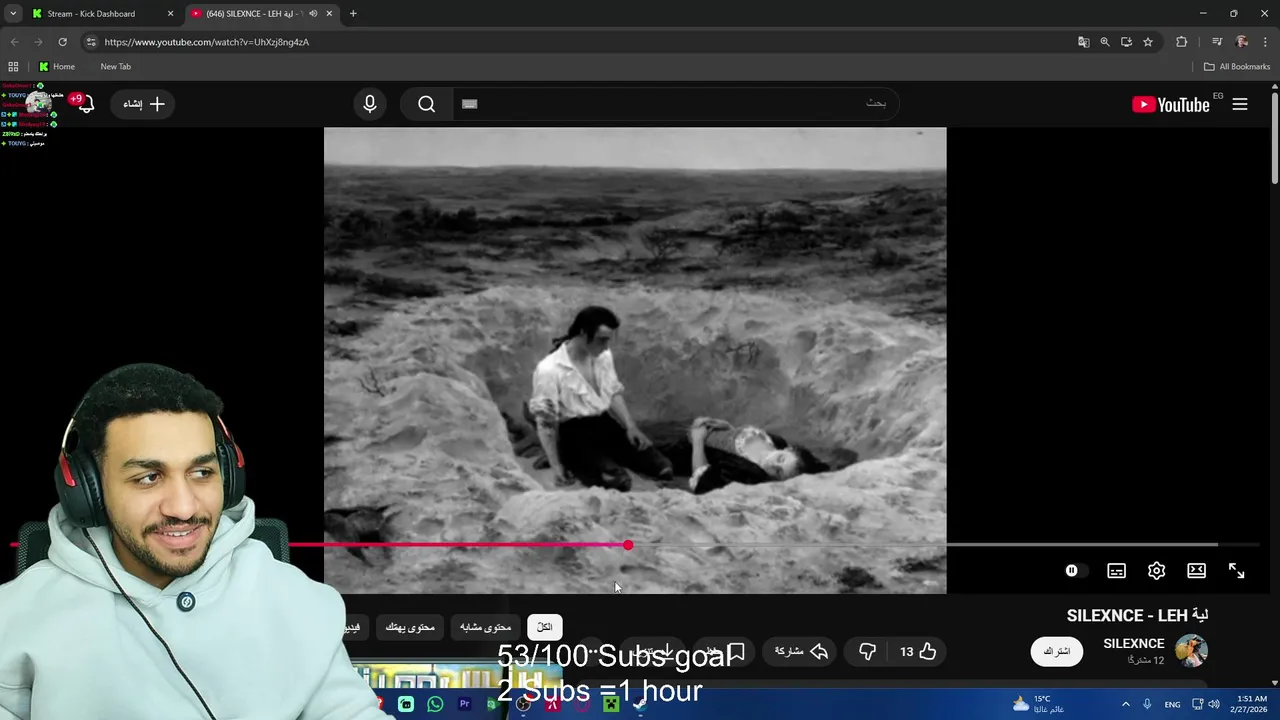Viewport: 1280px width, 720px height.
Task: Open Premiere Pro from the taskbar
Action: [x=464, y=704]
